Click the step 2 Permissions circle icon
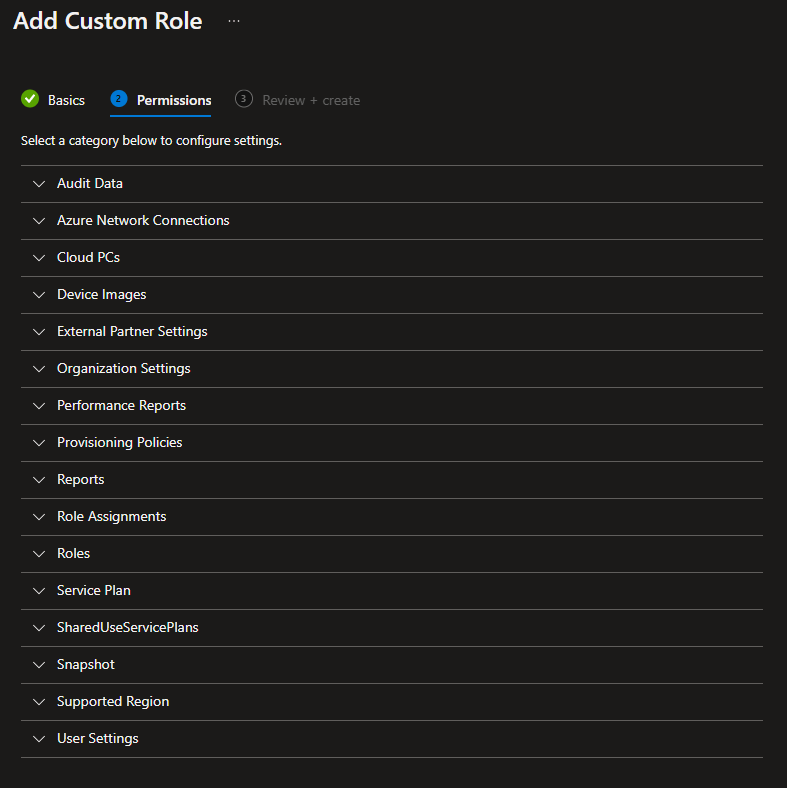This screenshot has height=788, width=787. [x=119, y=99]
